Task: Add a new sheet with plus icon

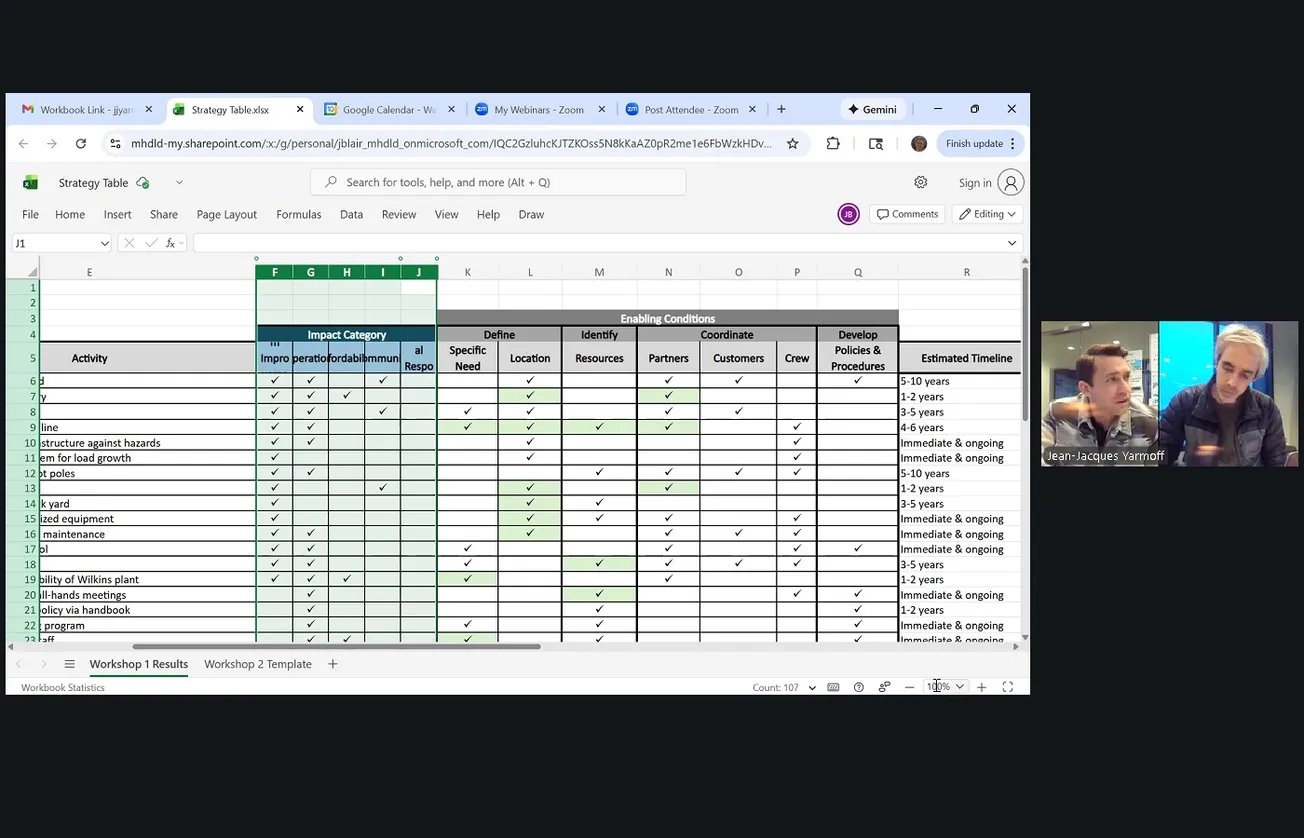Action: 333,664
